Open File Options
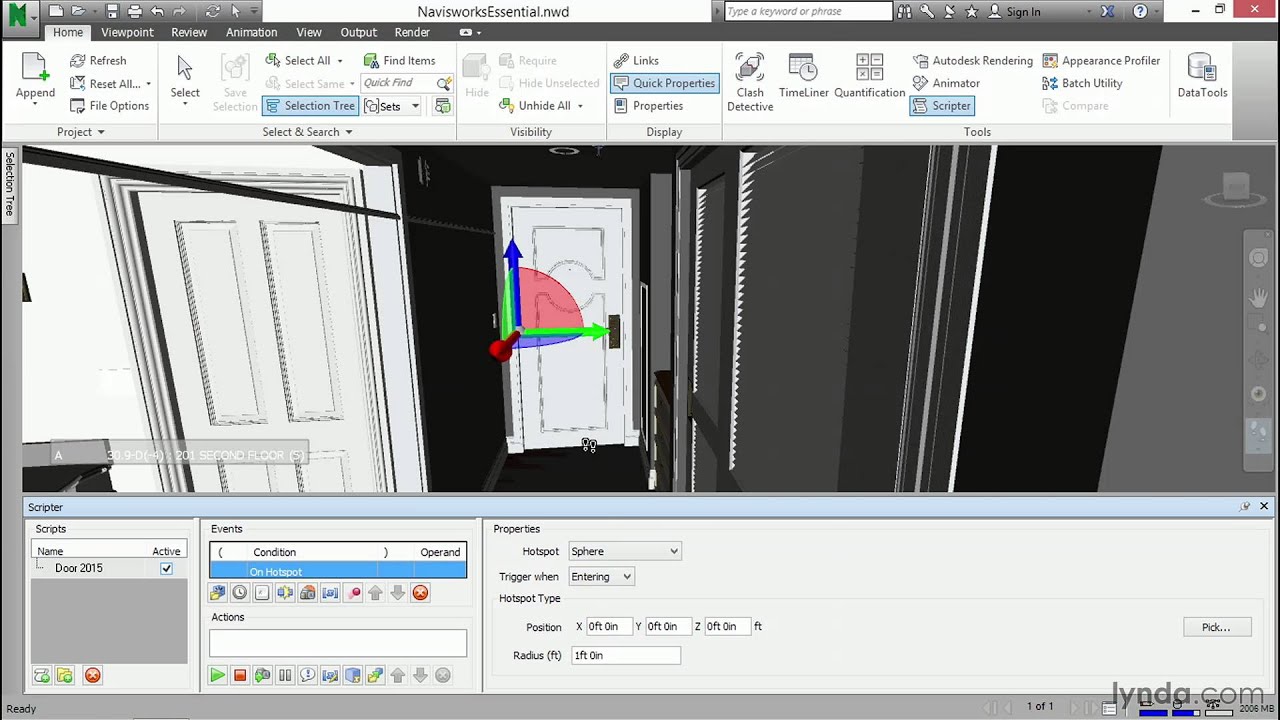Image resolution: width=1280 pixels, height=720 pixels. pos(110,106)
